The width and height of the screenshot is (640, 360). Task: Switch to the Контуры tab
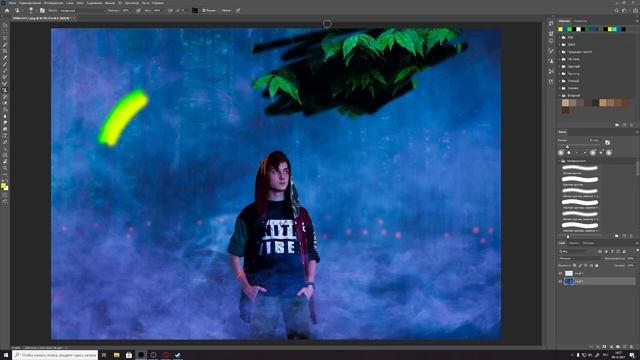point(588,243)
